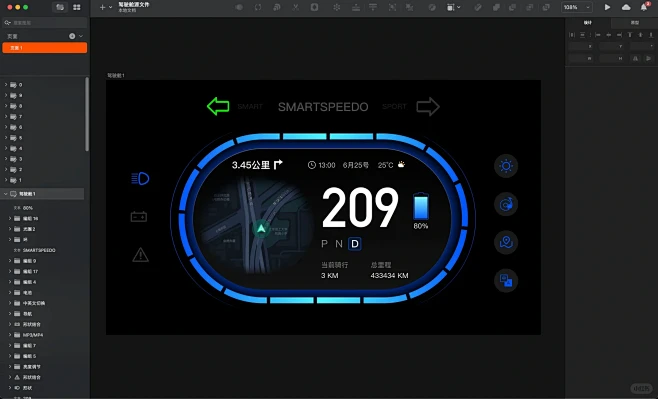Select the orange highlighted page row
The height and width of the screenshot is (399, 658).
tap(45, 48)
